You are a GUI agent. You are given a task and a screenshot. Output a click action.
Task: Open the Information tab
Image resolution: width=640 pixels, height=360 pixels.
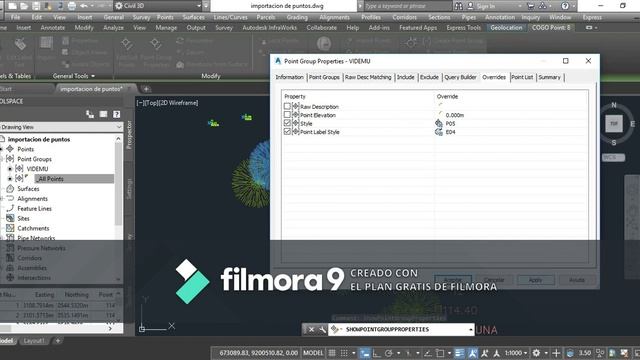tap(289, 77)
